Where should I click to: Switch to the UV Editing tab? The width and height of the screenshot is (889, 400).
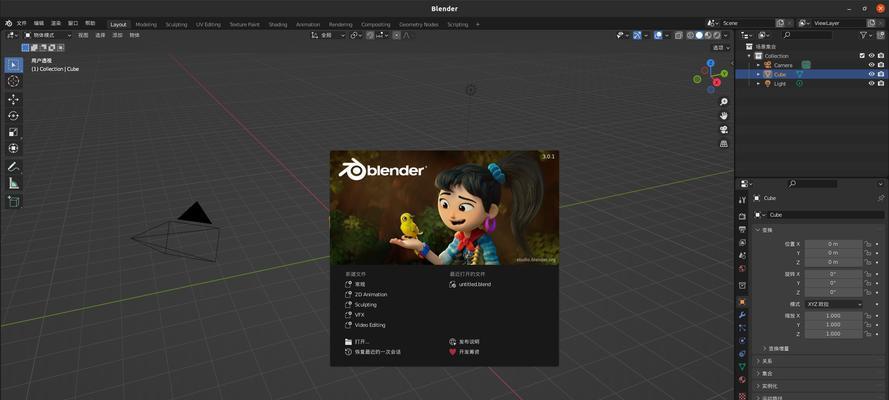point(208,24)
